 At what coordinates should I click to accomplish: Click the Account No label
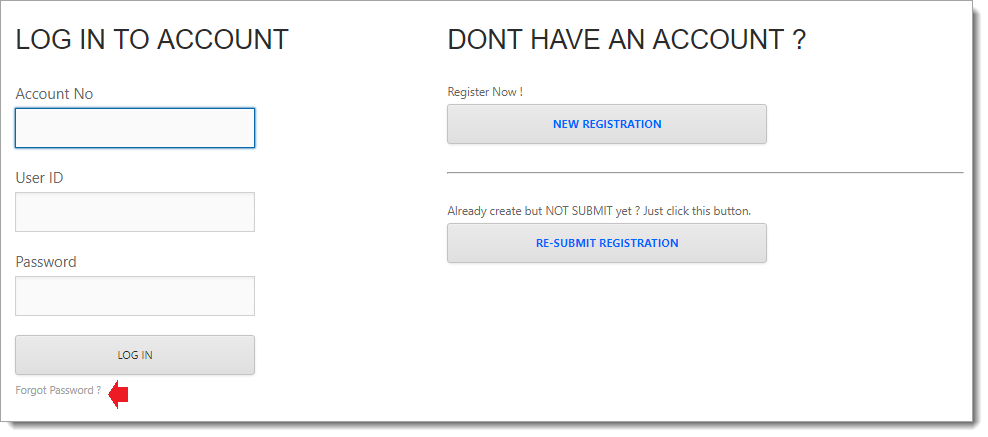pyautogui.click(x=54, y=94)
